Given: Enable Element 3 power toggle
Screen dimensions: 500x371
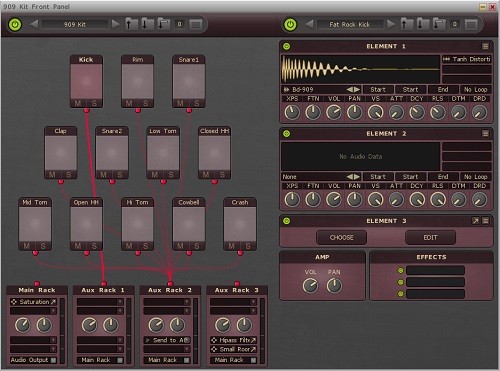Looking at the screenshot, I should pos(287,221).
